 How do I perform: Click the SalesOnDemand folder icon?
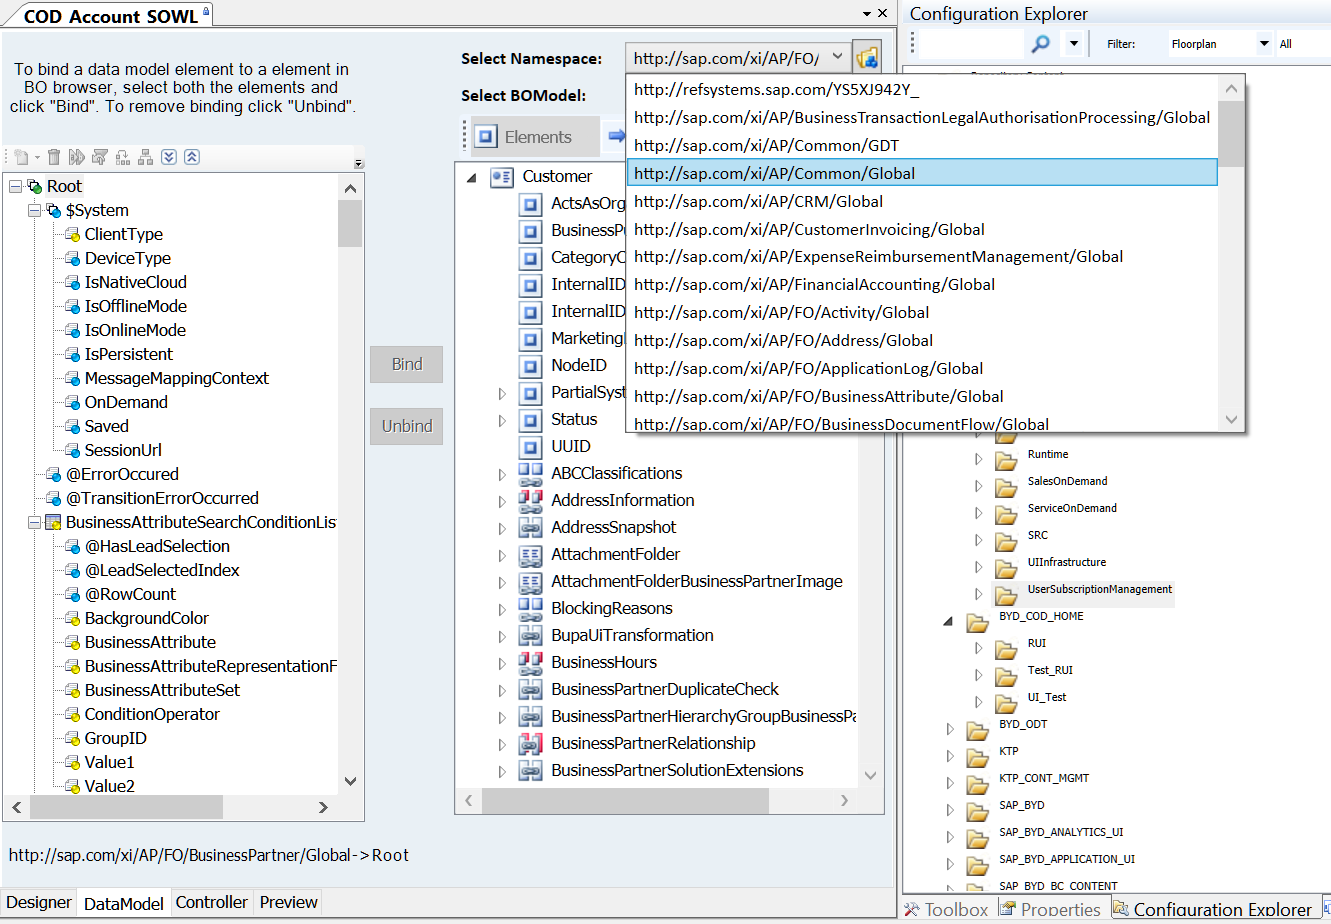(x=1006, y=487)
